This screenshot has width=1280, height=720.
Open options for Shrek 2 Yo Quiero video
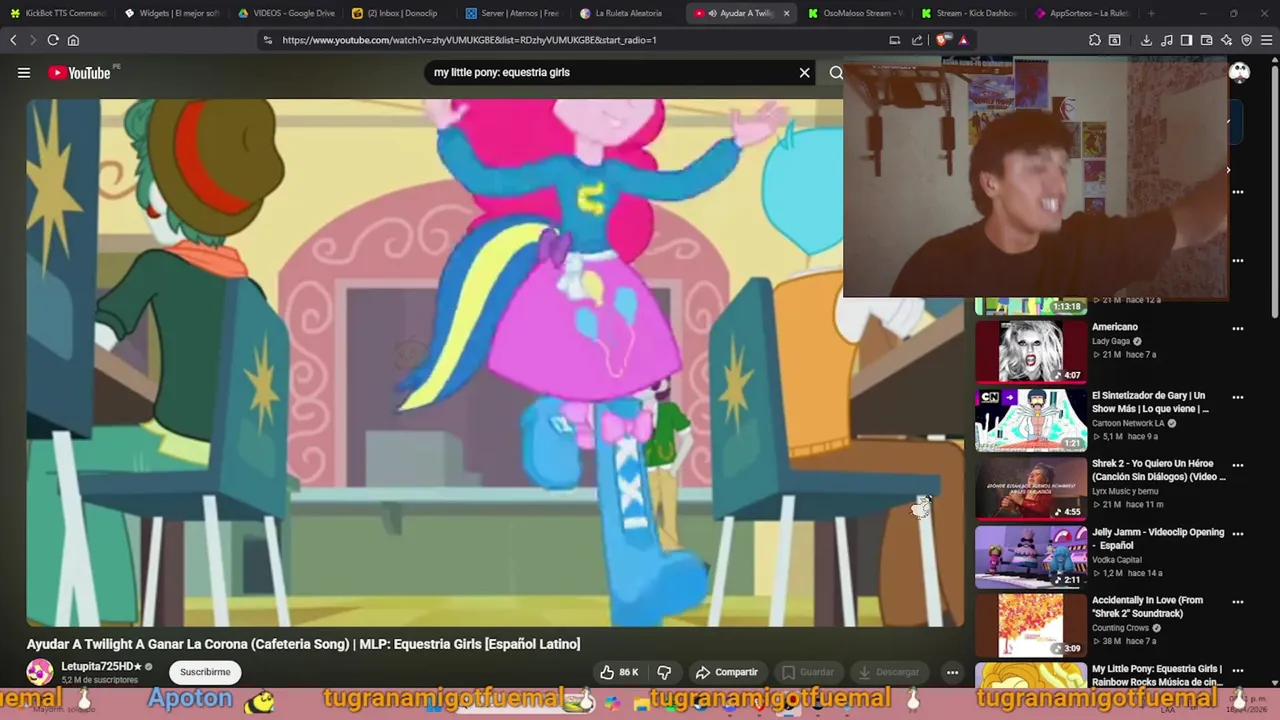pyautogui.click(x=1238, y=465)
